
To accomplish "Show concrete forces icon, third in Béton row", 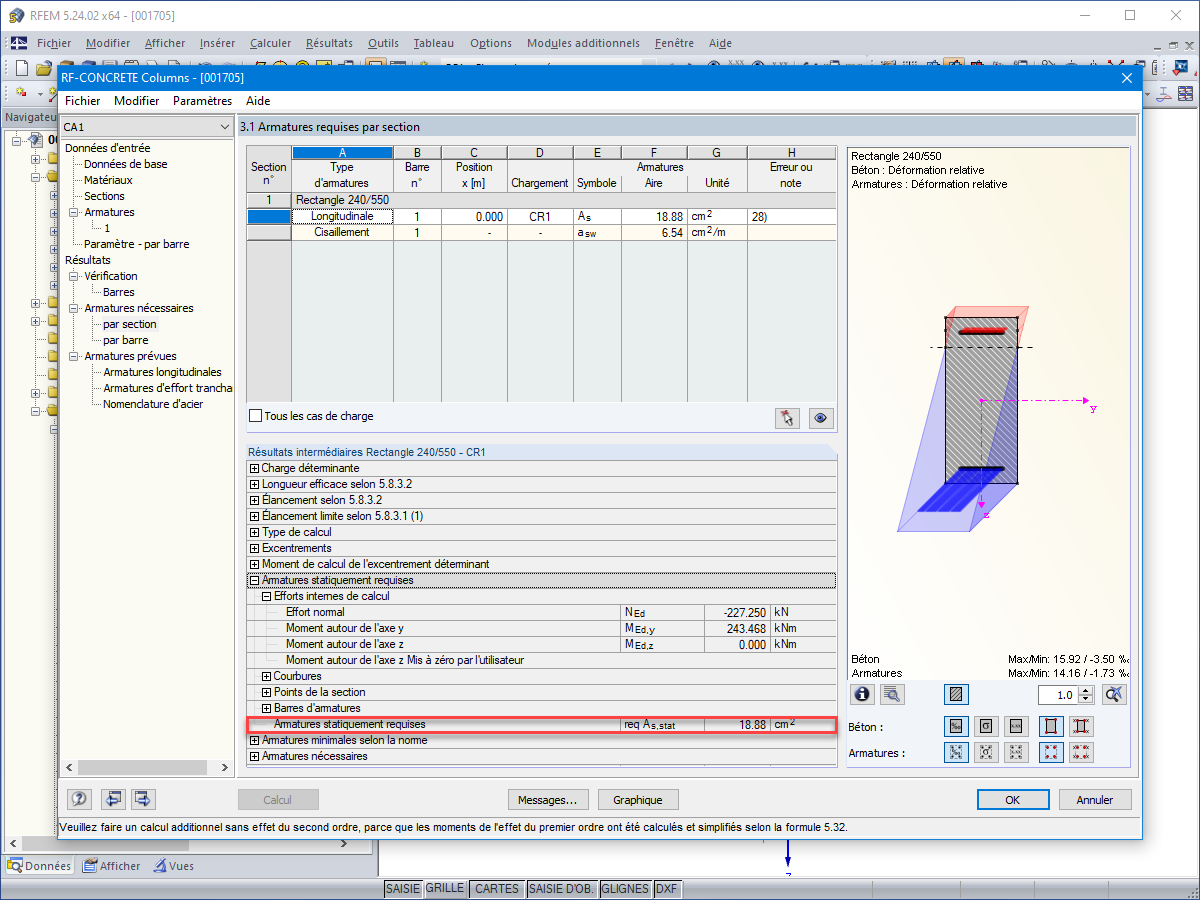I will pyautogui.click(x=1017, y=727).
